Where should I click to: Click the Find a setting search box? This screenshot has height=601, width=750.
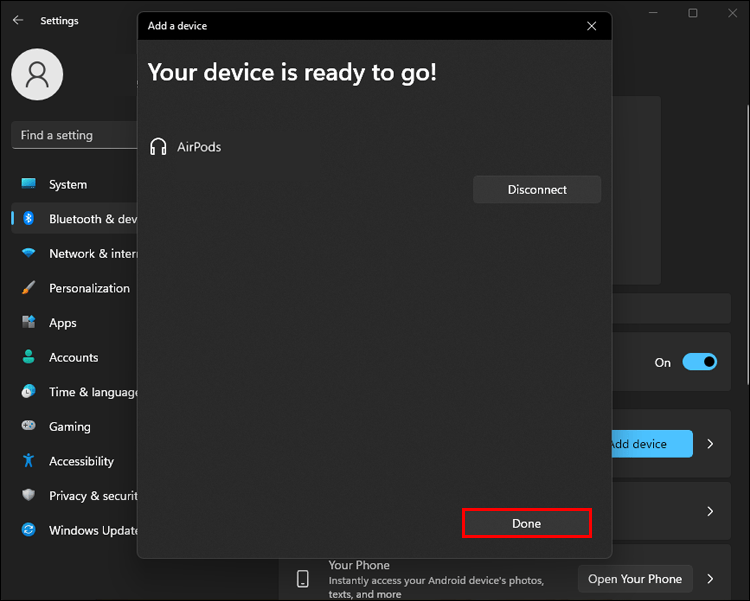point(75,135)
